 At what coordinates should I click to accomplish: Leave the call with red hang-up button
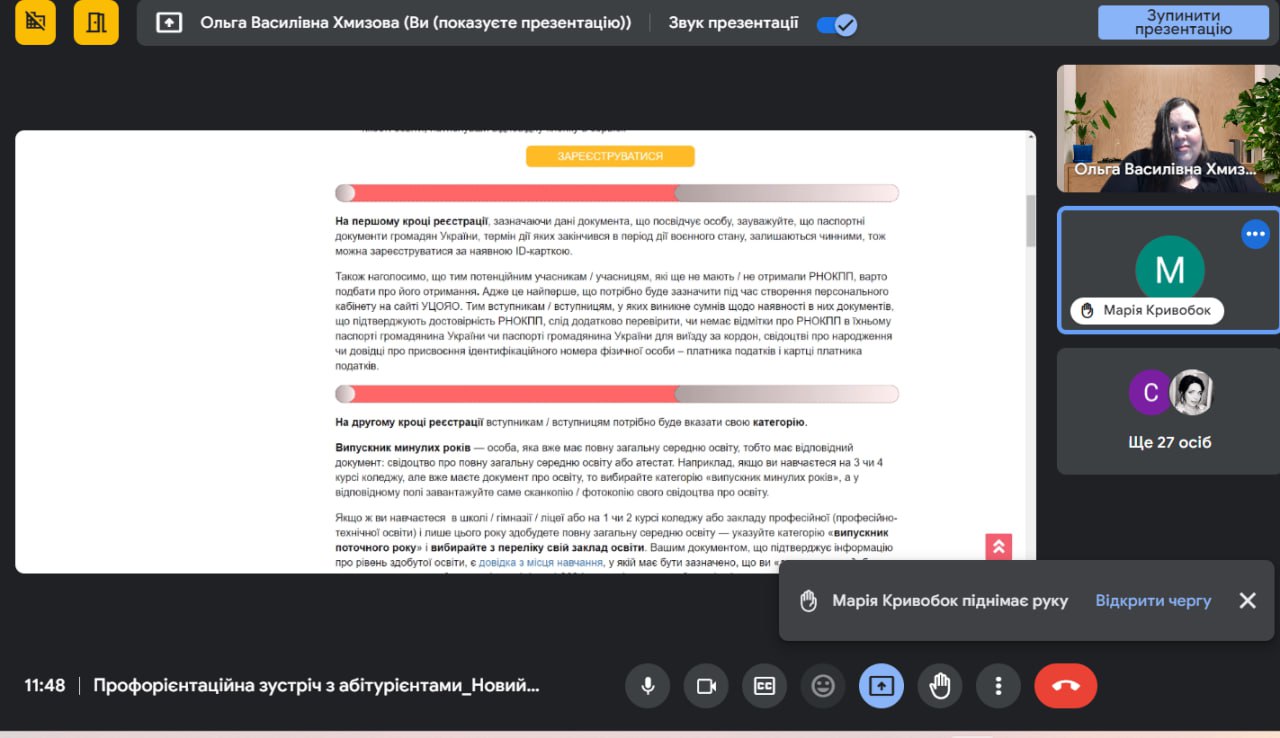click(x=1066, y=686)
